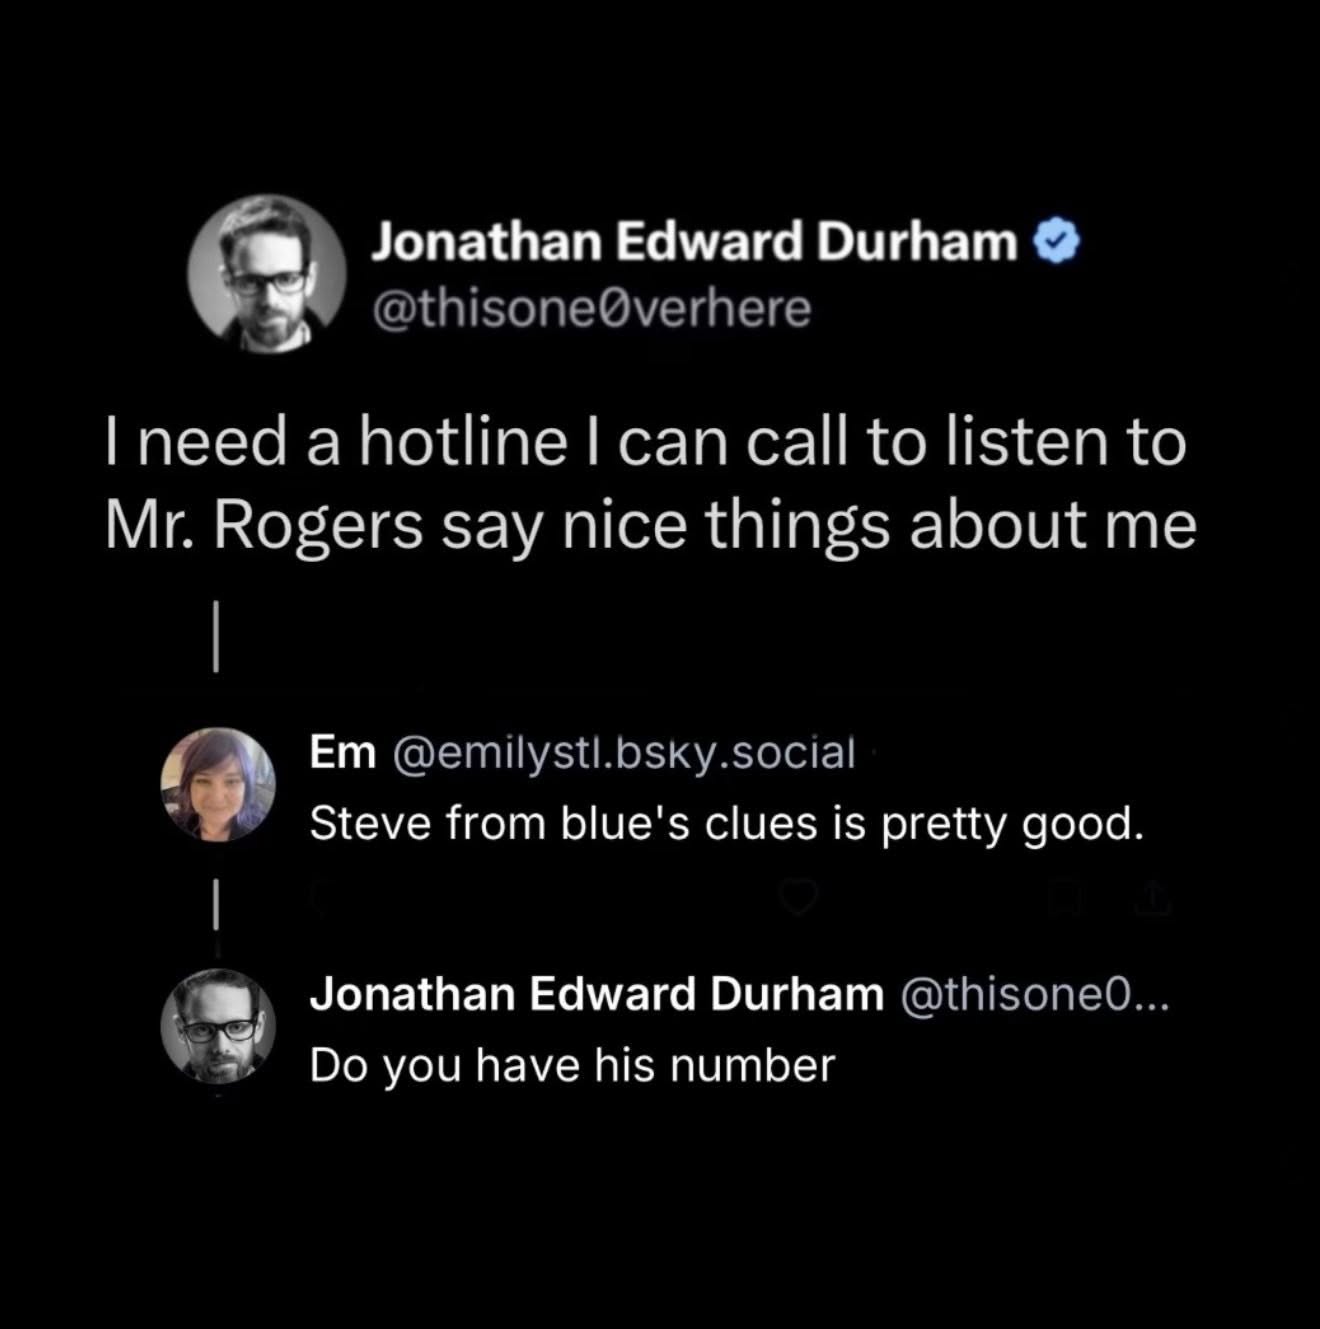Click the 'I need a hotline I can call' line
This screenshot has height=1329, width=1320.
(x=645, y=444)
